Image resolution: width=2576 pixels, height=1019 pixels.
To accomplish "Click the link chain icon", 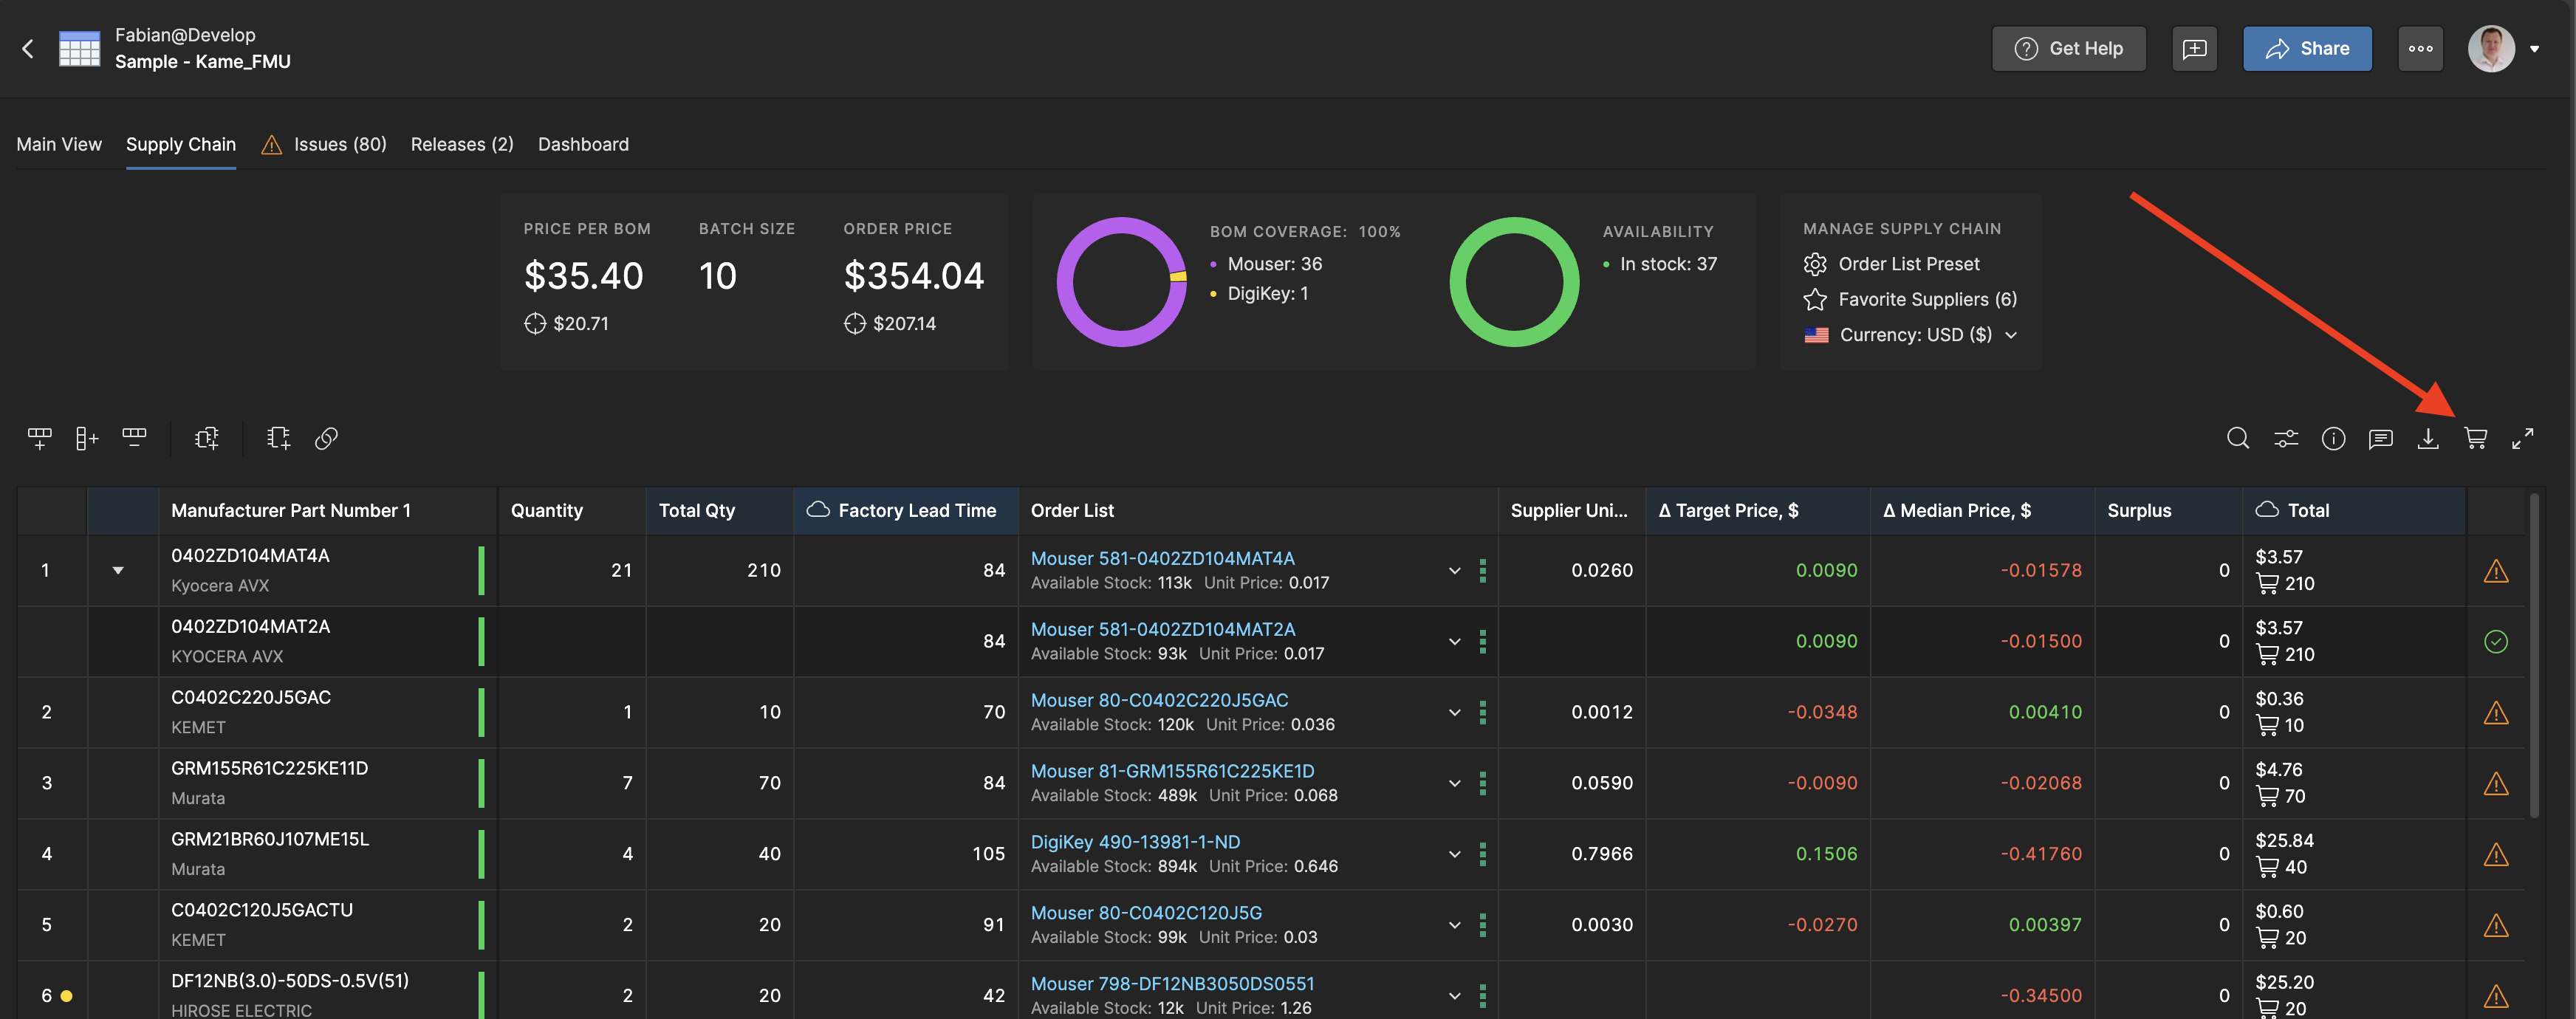I will [x=326, y=438].
